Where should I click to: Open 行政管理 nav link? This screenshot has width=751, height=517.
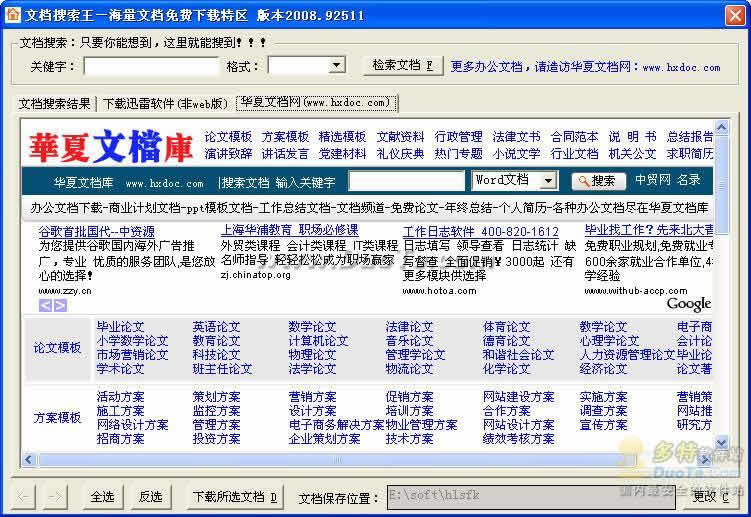(x=458, y=137)
